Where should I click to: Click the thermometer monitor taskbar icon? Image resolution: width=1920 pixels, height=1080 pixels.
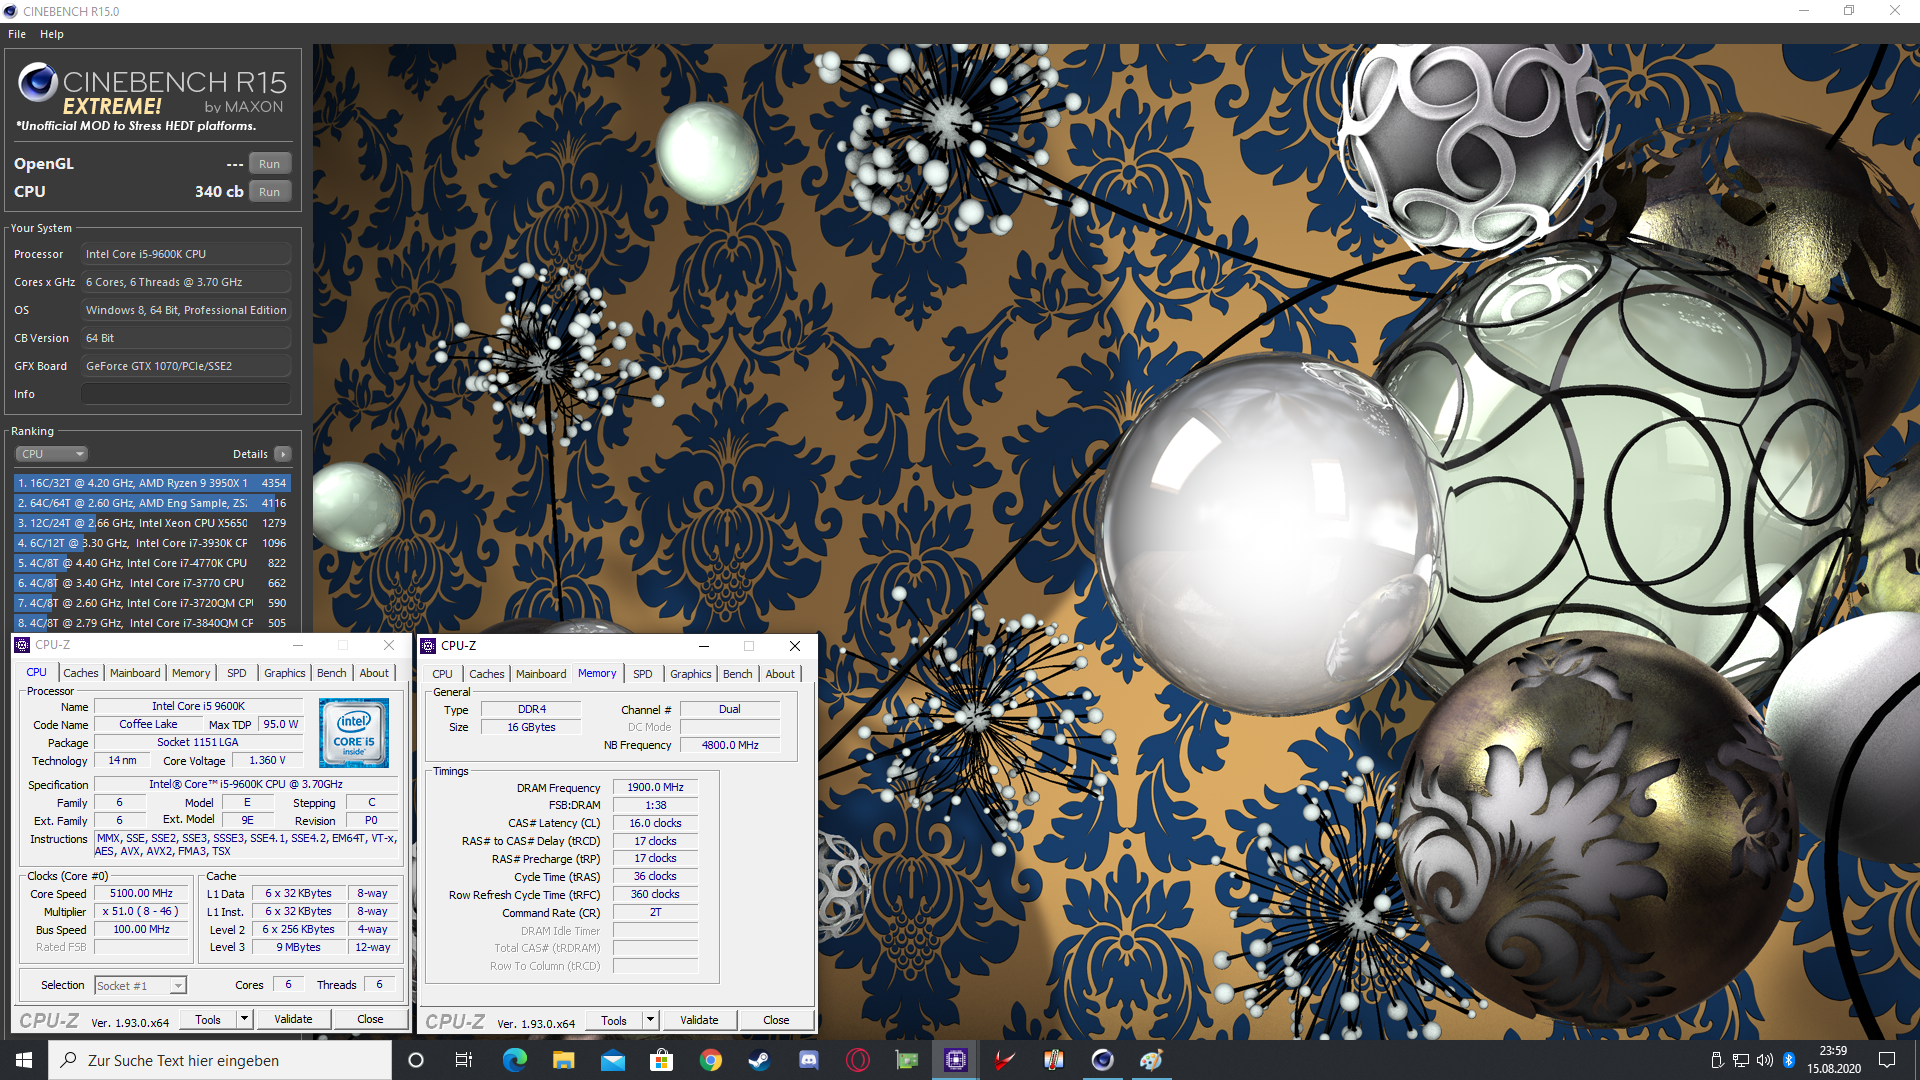pyautogui.click(x=1053, y=1060)
